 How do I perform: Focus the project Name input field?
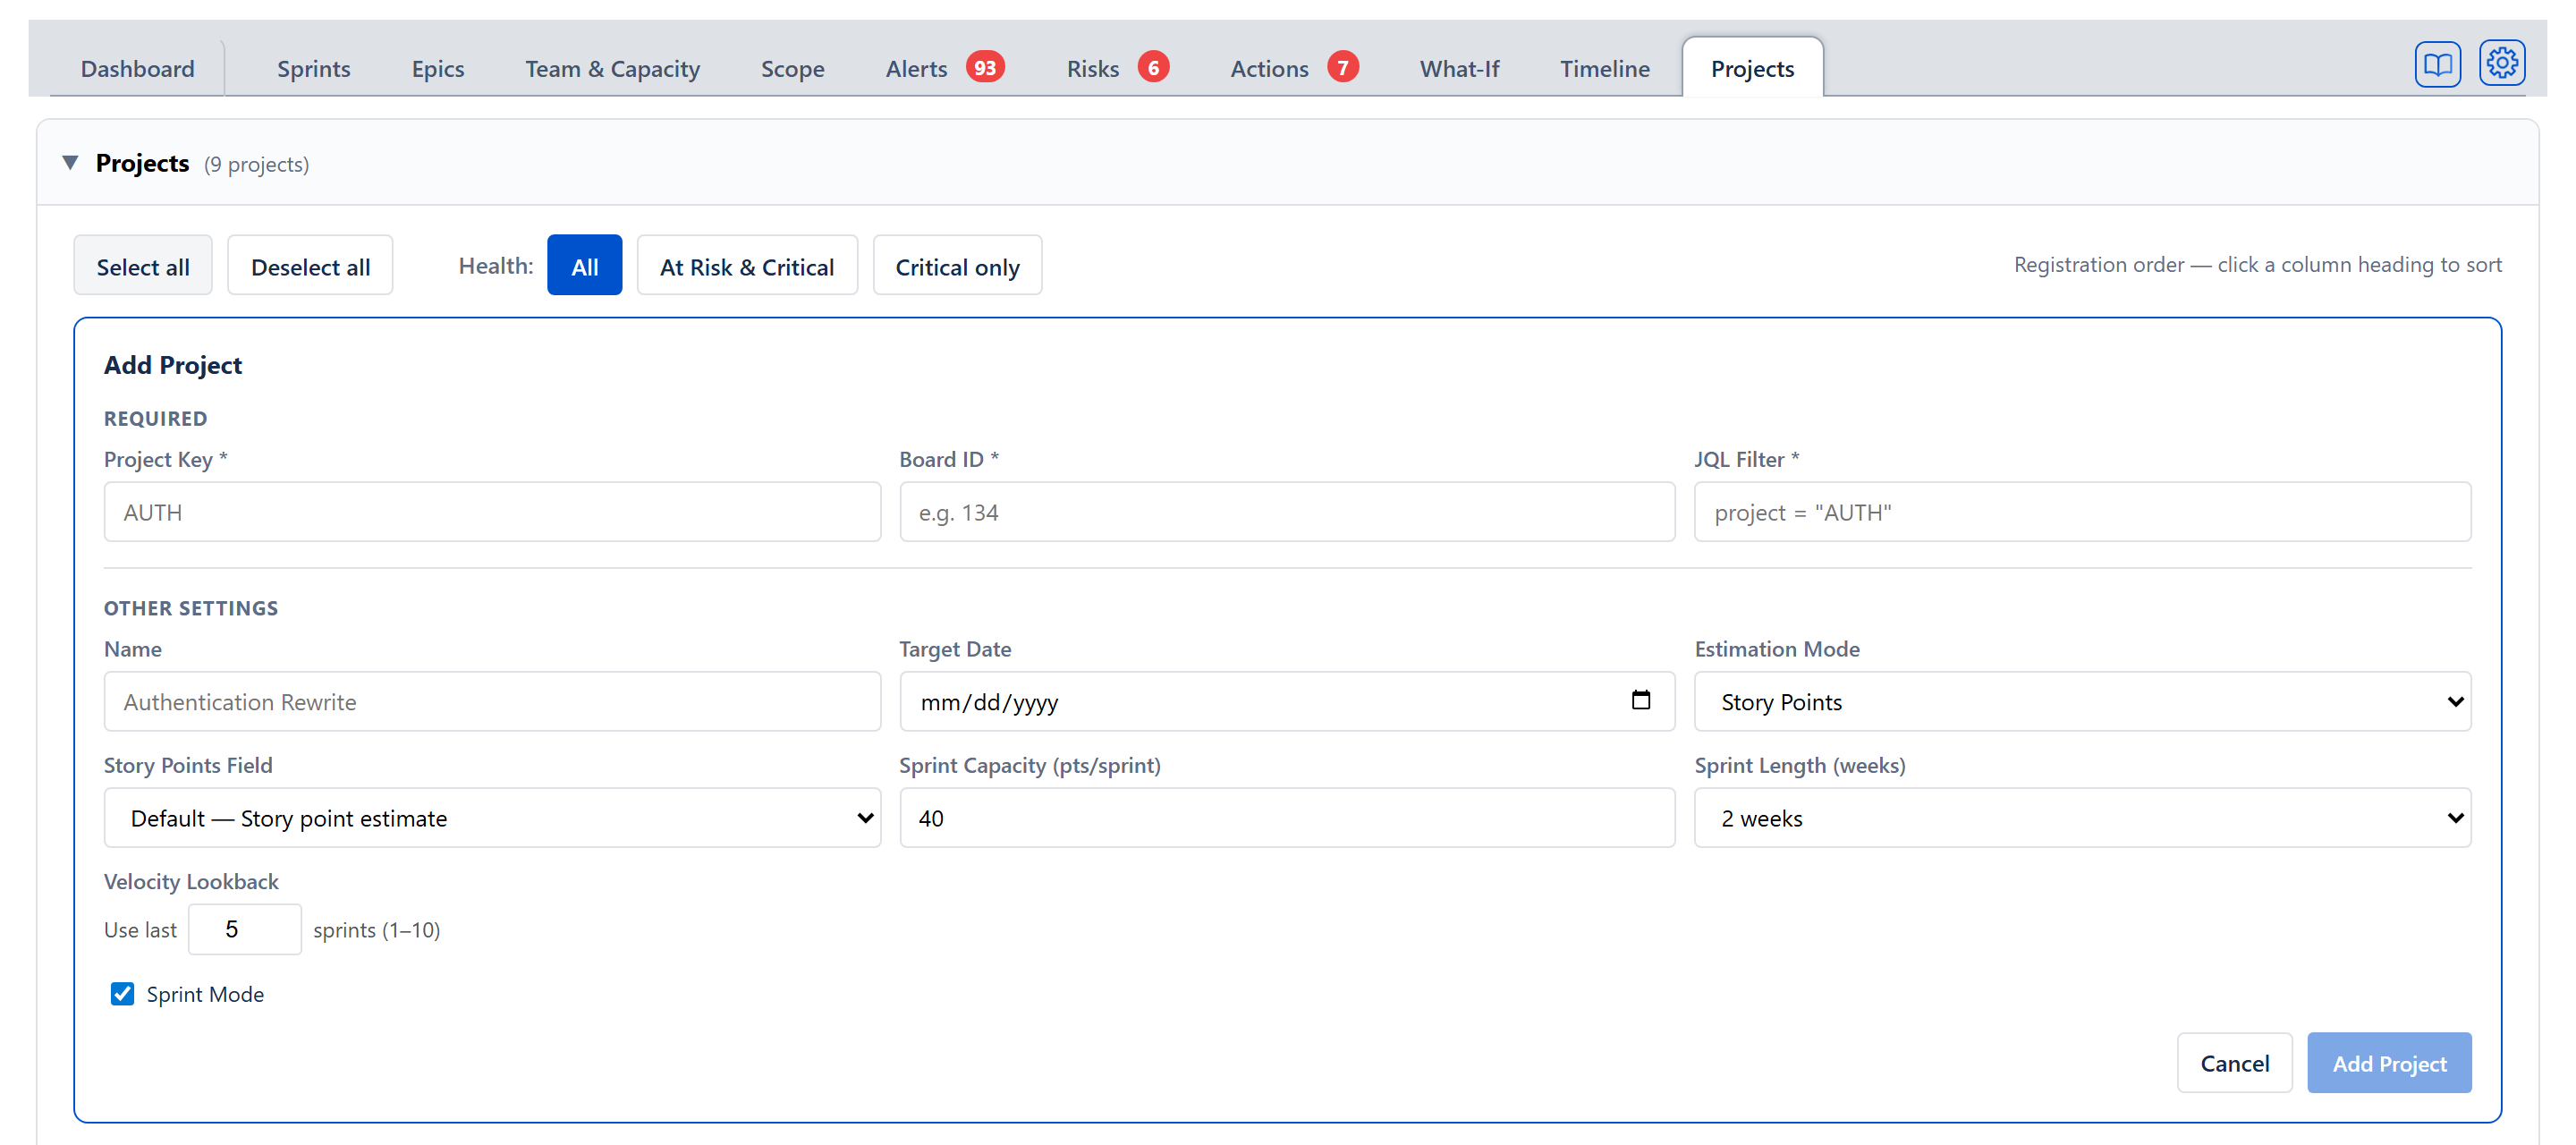[x=492, y=701]
